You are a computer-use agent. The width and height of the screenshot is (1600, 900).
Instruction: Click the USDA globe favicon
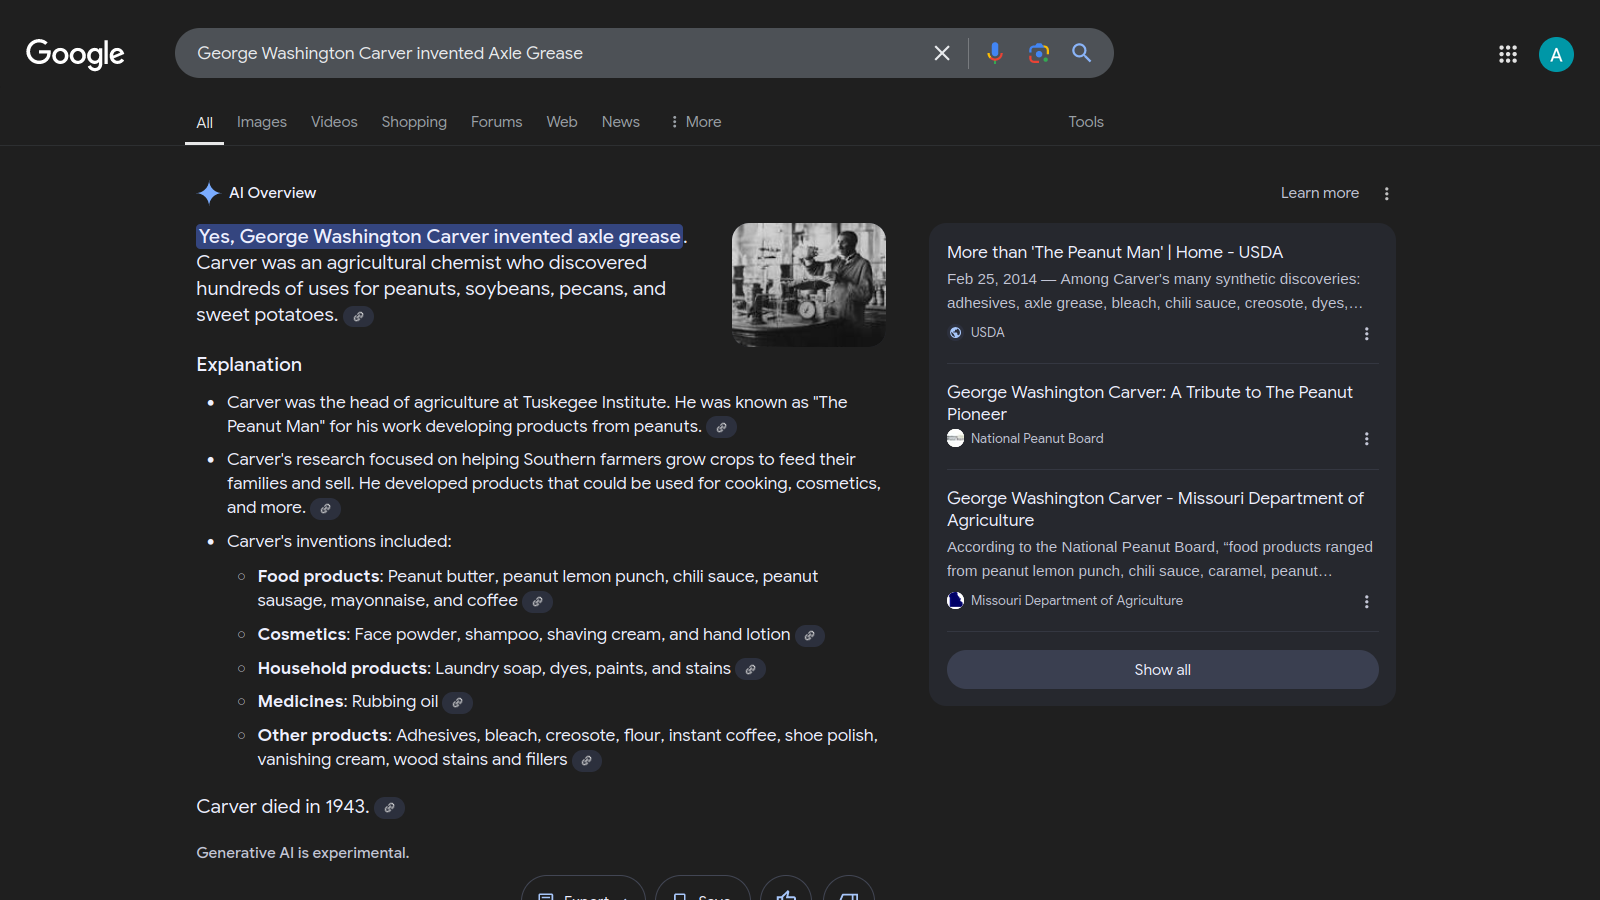956,333
